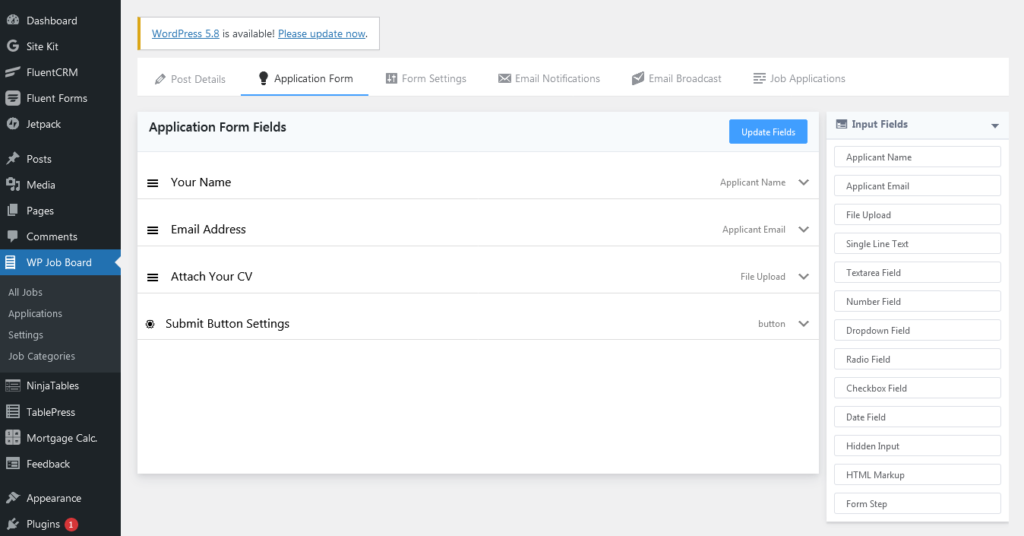Click the Plugins update count badge
This screenshot has height=536, width=1024.
pos(71,524)
